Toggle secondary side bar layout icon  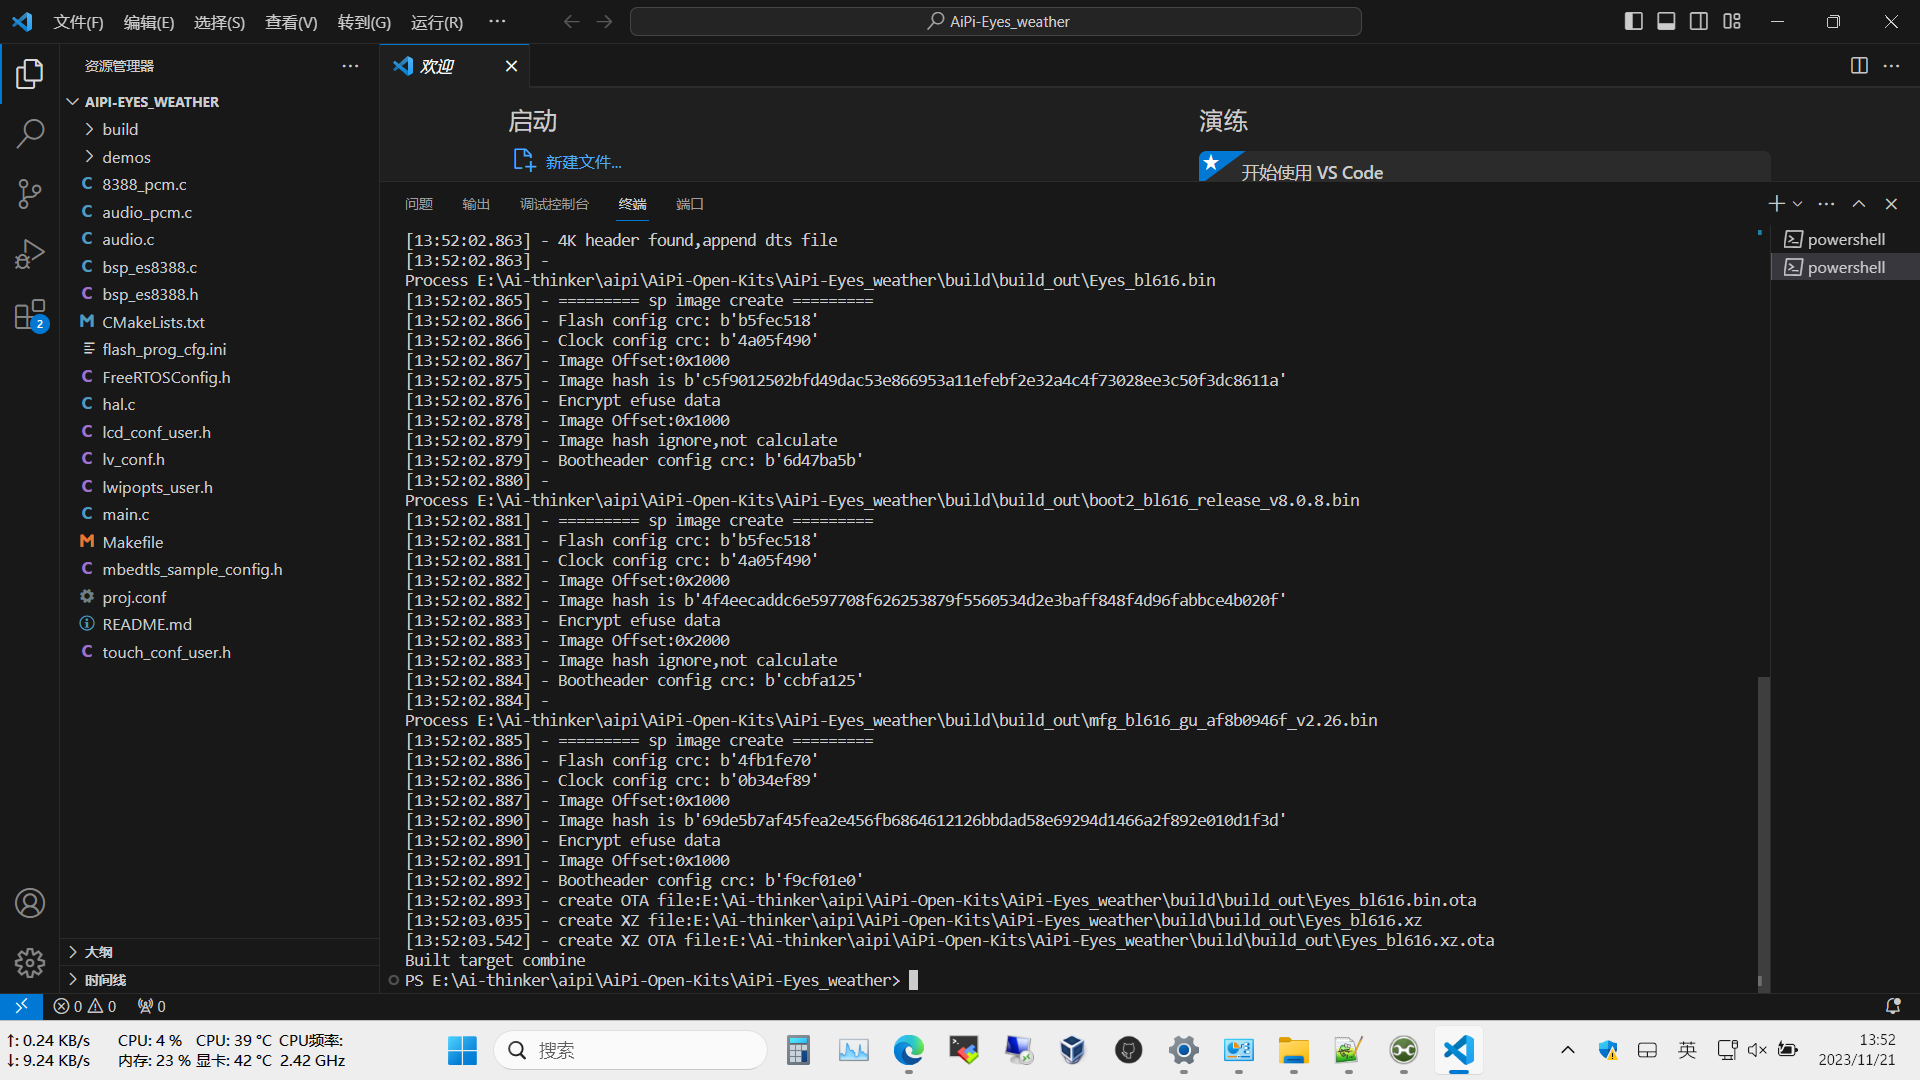(x=1699, y=21)
